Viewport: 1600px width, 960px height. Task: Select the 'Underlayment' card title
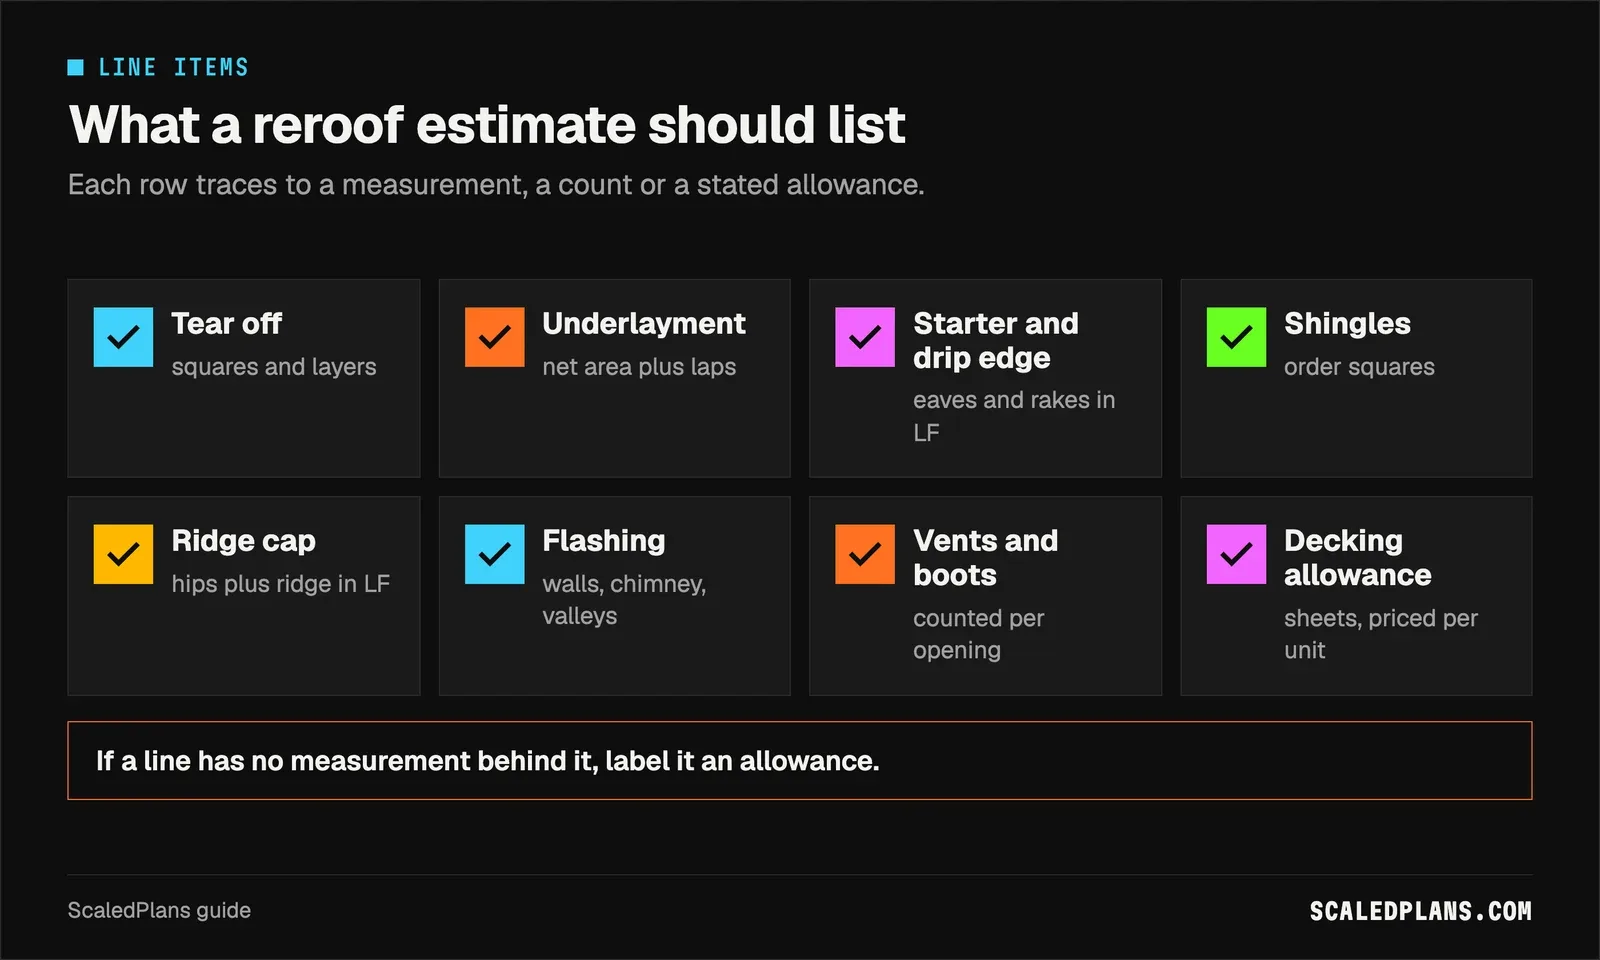pos(644,324)
